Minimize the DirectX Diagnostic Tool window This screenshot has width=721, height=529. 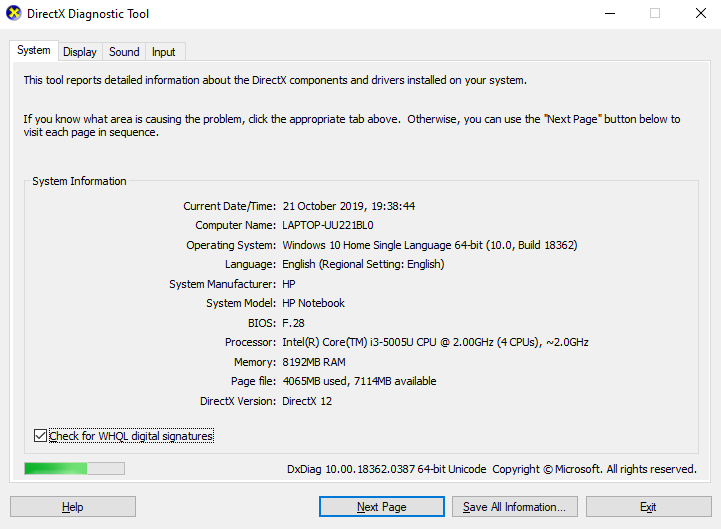click(609, 14)
